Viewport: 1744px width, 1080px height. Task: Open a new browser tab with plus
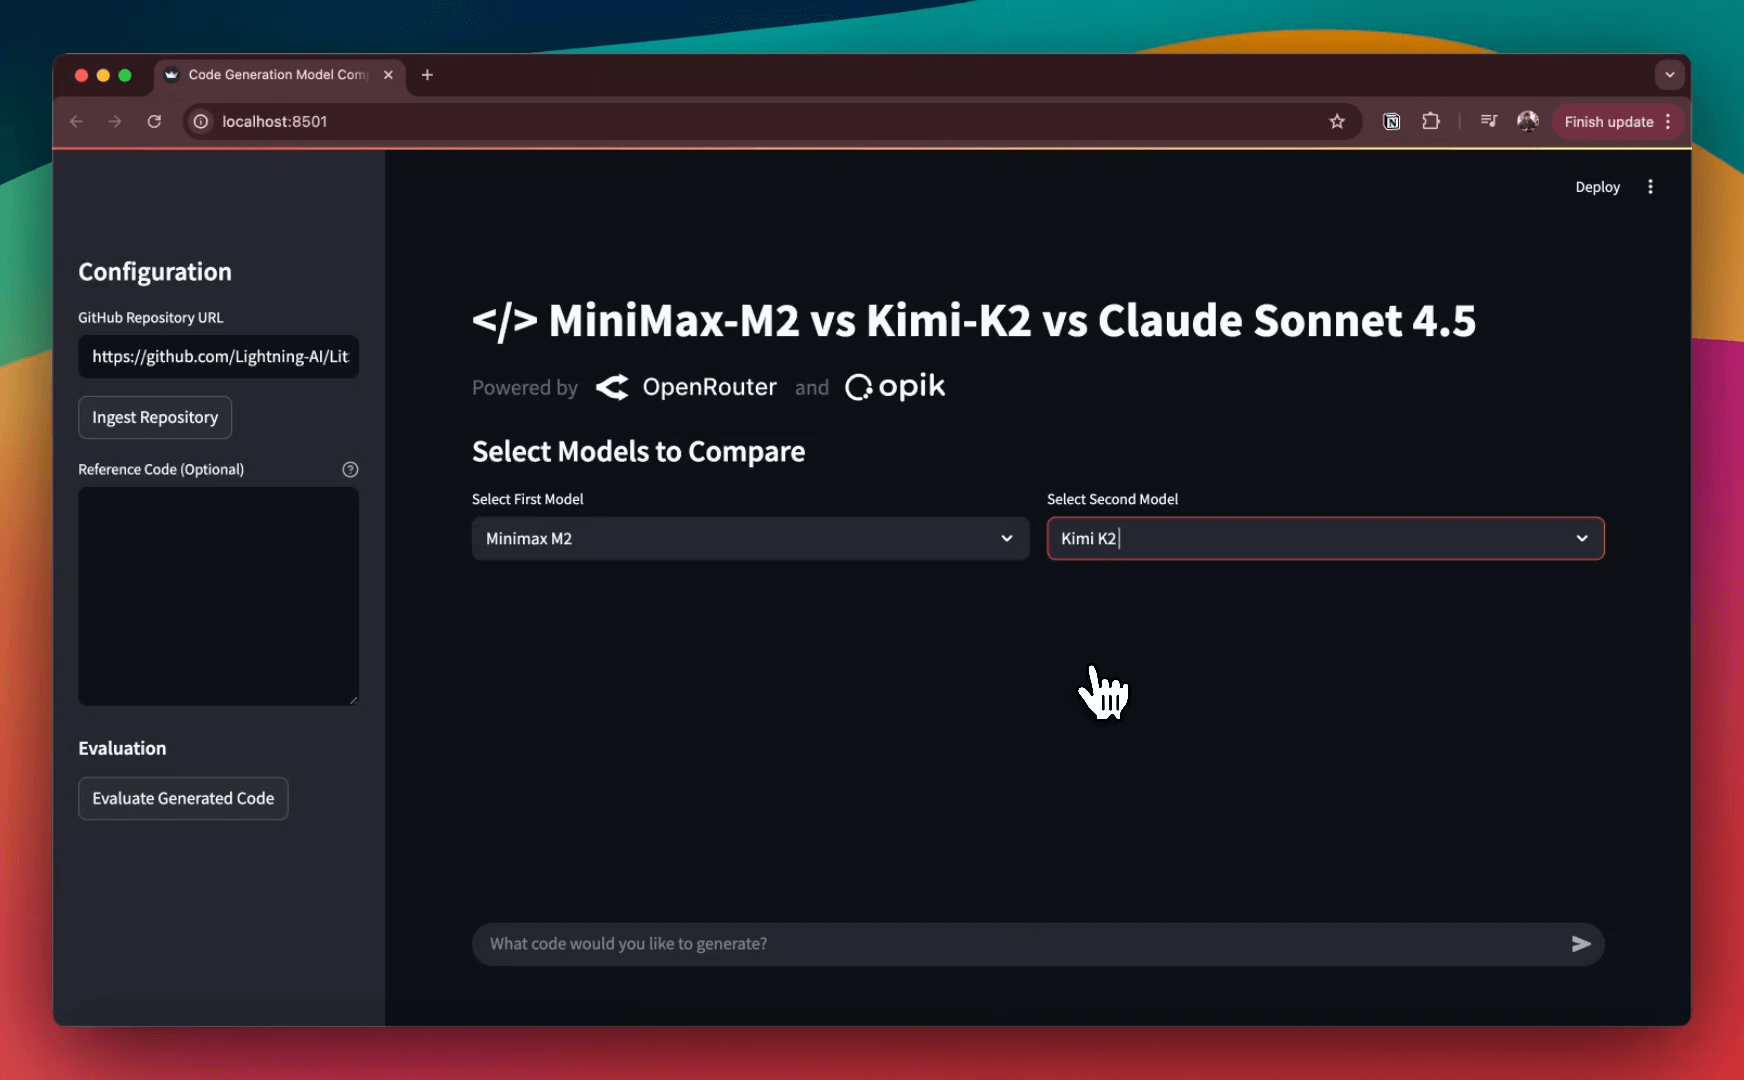pyautogui.click(x=427, y=75)
